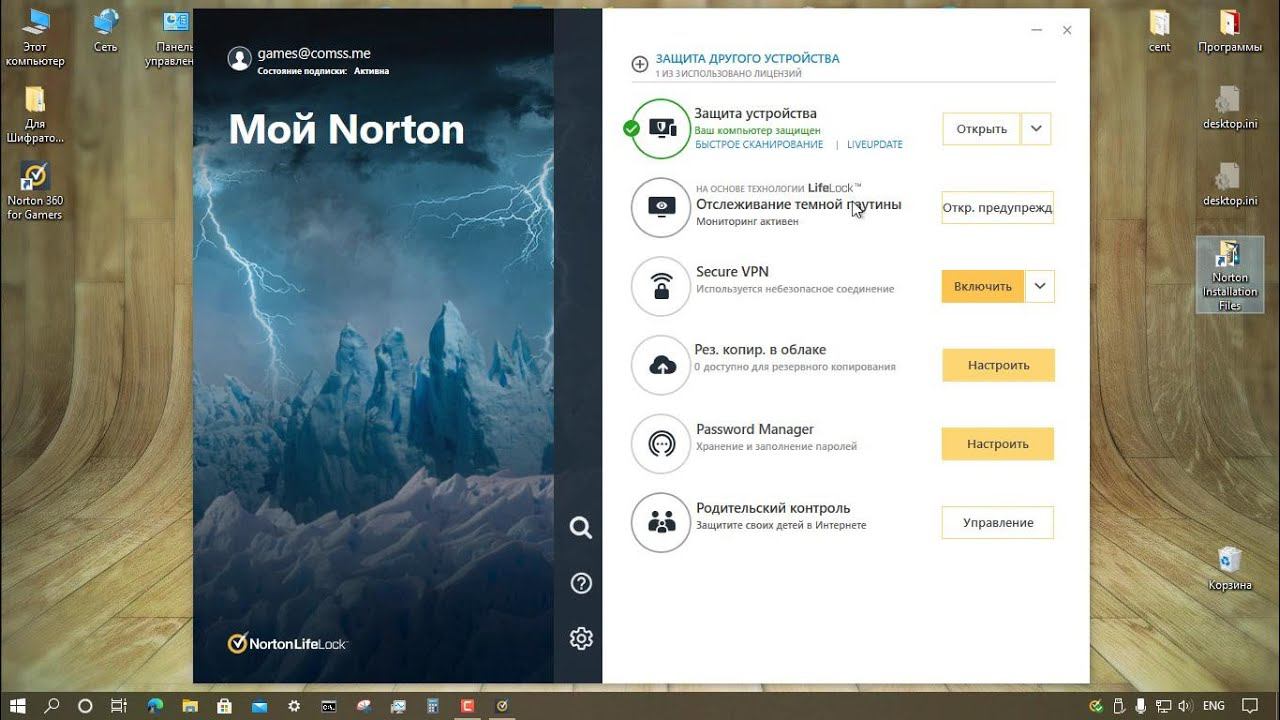Open Microsoft Edge from the taskbar
The image size is (1280, 720).
[x=155, y=706]
